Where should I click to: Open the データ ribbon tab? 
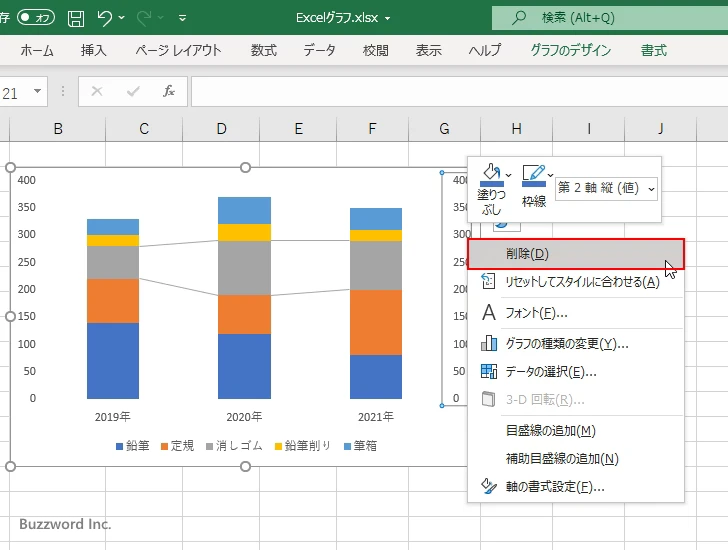pyautogui.click(x=319, y=50)
